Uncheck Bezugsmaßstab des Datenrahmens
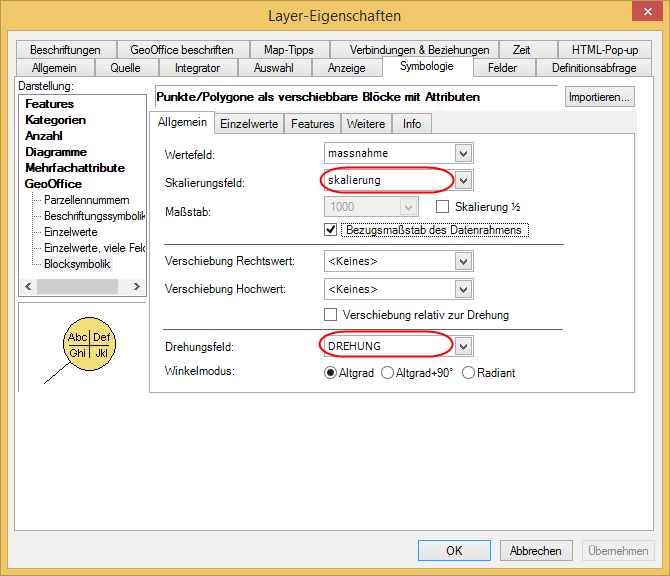Screen dimensions: 670x576 [x=332, y=229]
